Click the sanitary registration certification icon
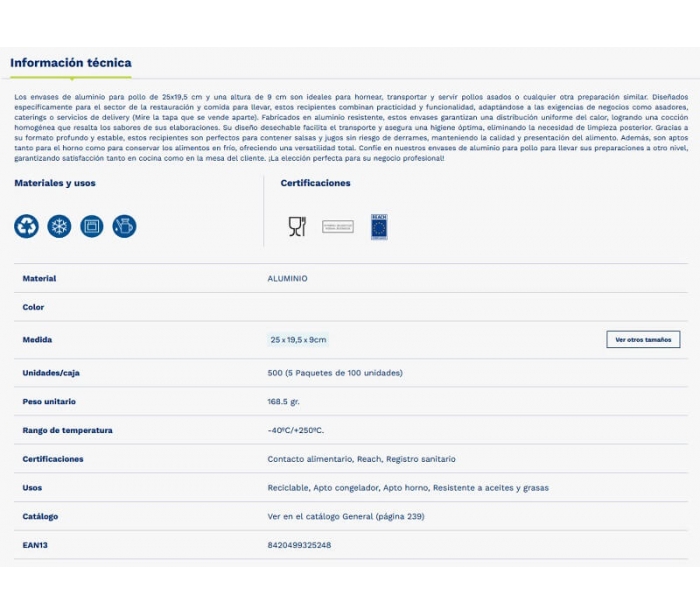The width and height of the screenshot is (700, 614). [338, 227]
